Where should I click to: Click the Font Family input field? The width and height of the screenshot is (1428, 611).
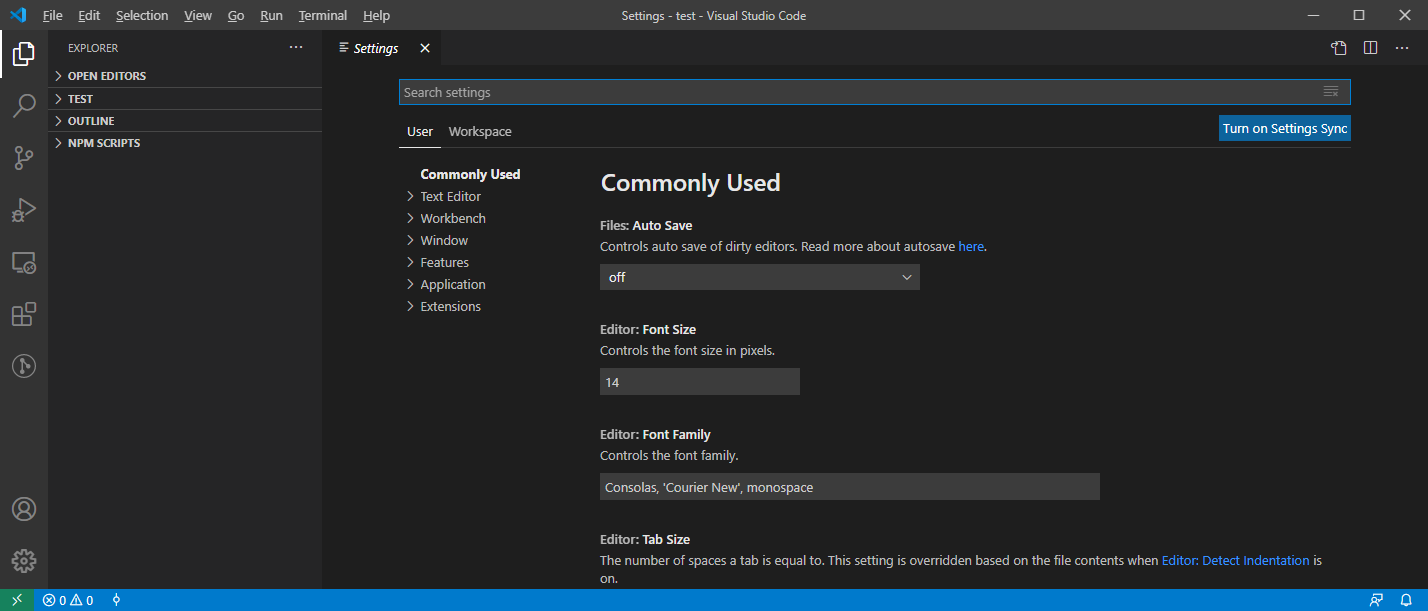(850, 487)
